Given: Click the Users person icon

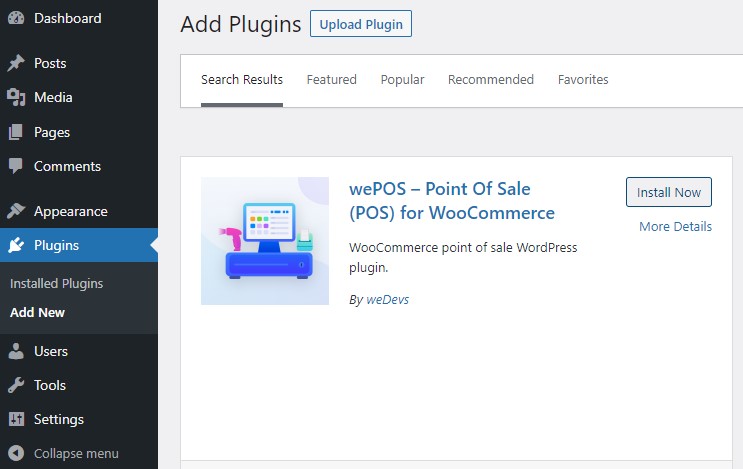Looking at the screenshot, I should [16, 351].
